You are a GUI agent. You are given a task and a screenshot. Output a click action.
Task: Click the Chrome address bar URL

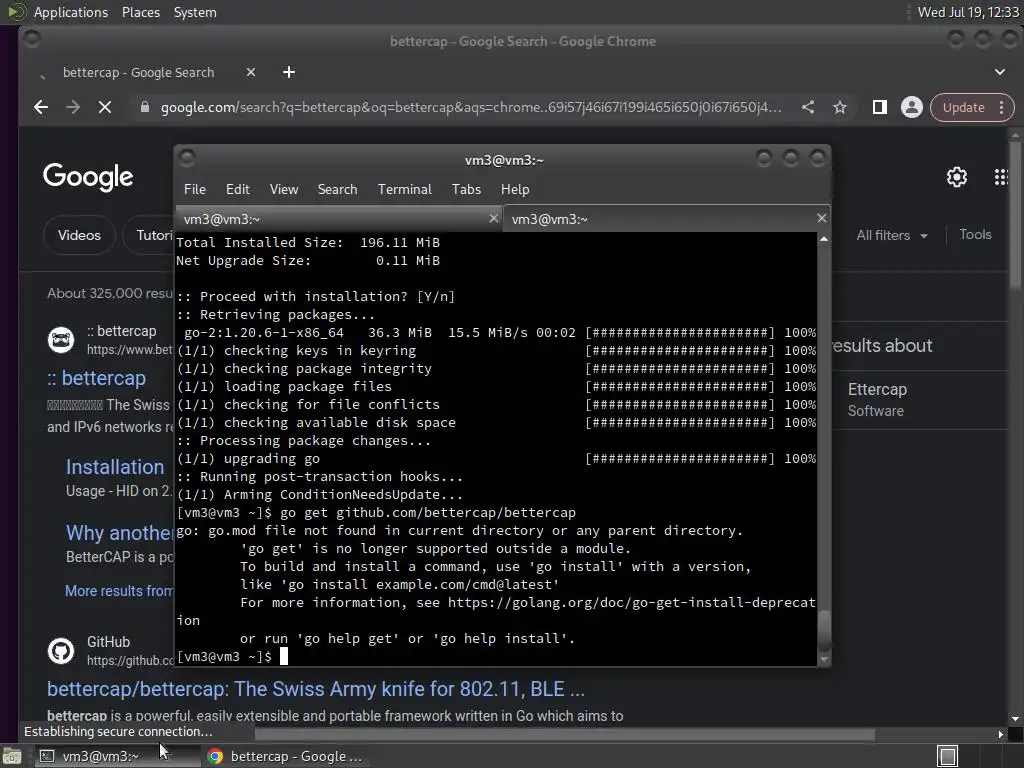pyautogui.click(x=471, y=107)
